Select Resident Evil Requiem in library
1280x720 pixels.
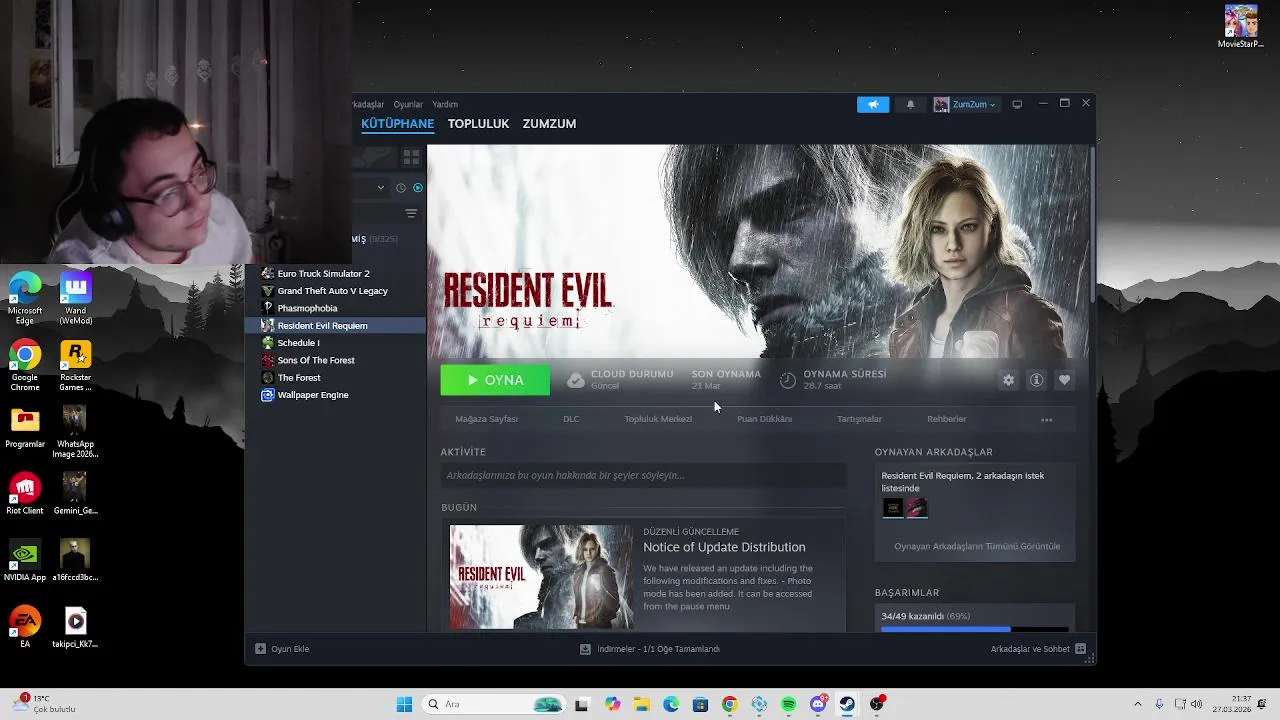pos(336,325)
